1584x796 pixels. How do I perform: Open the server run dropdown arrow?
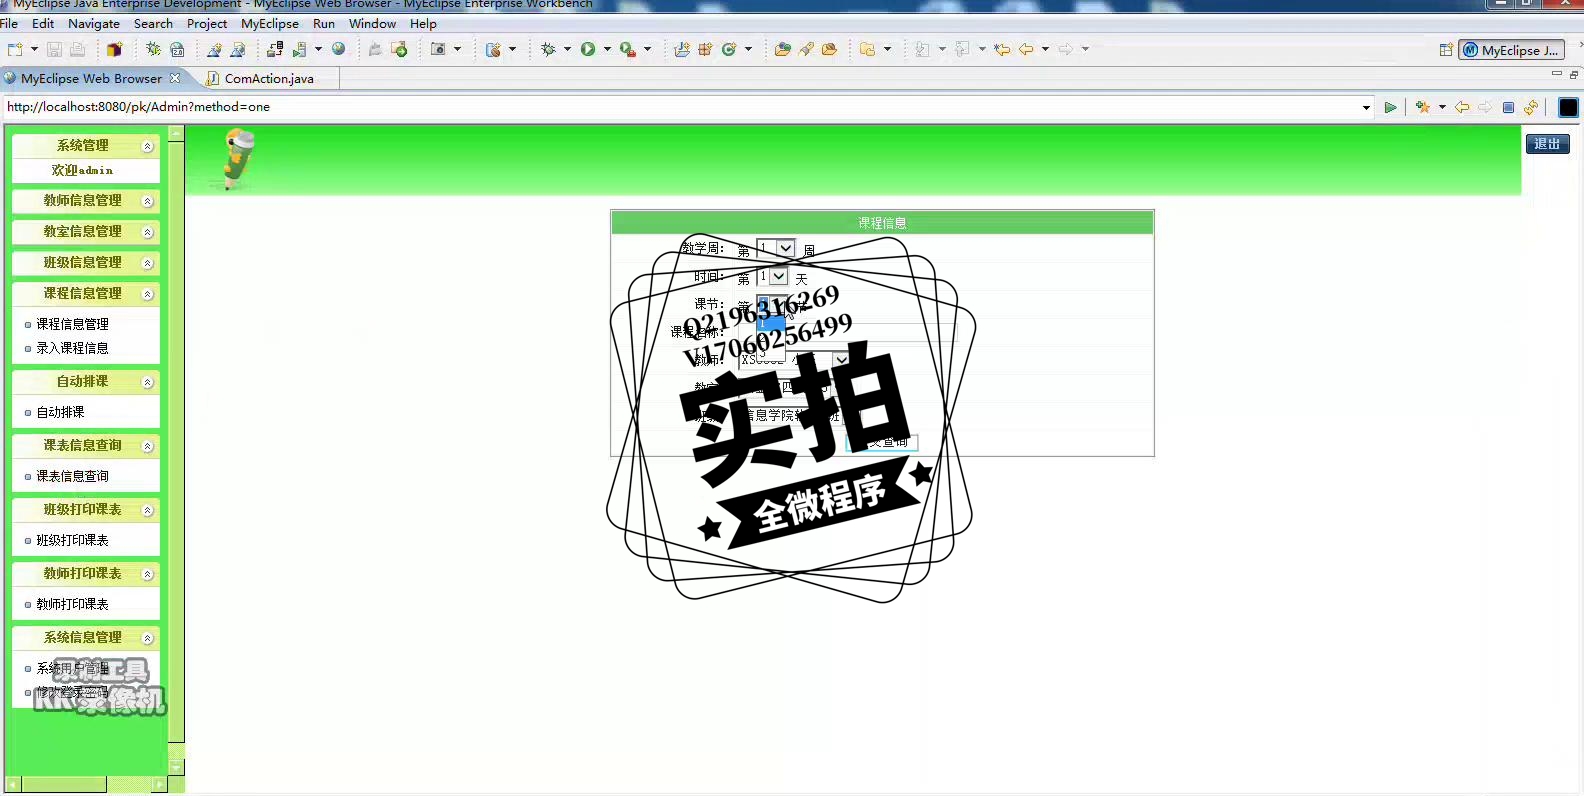coord(318,49)
